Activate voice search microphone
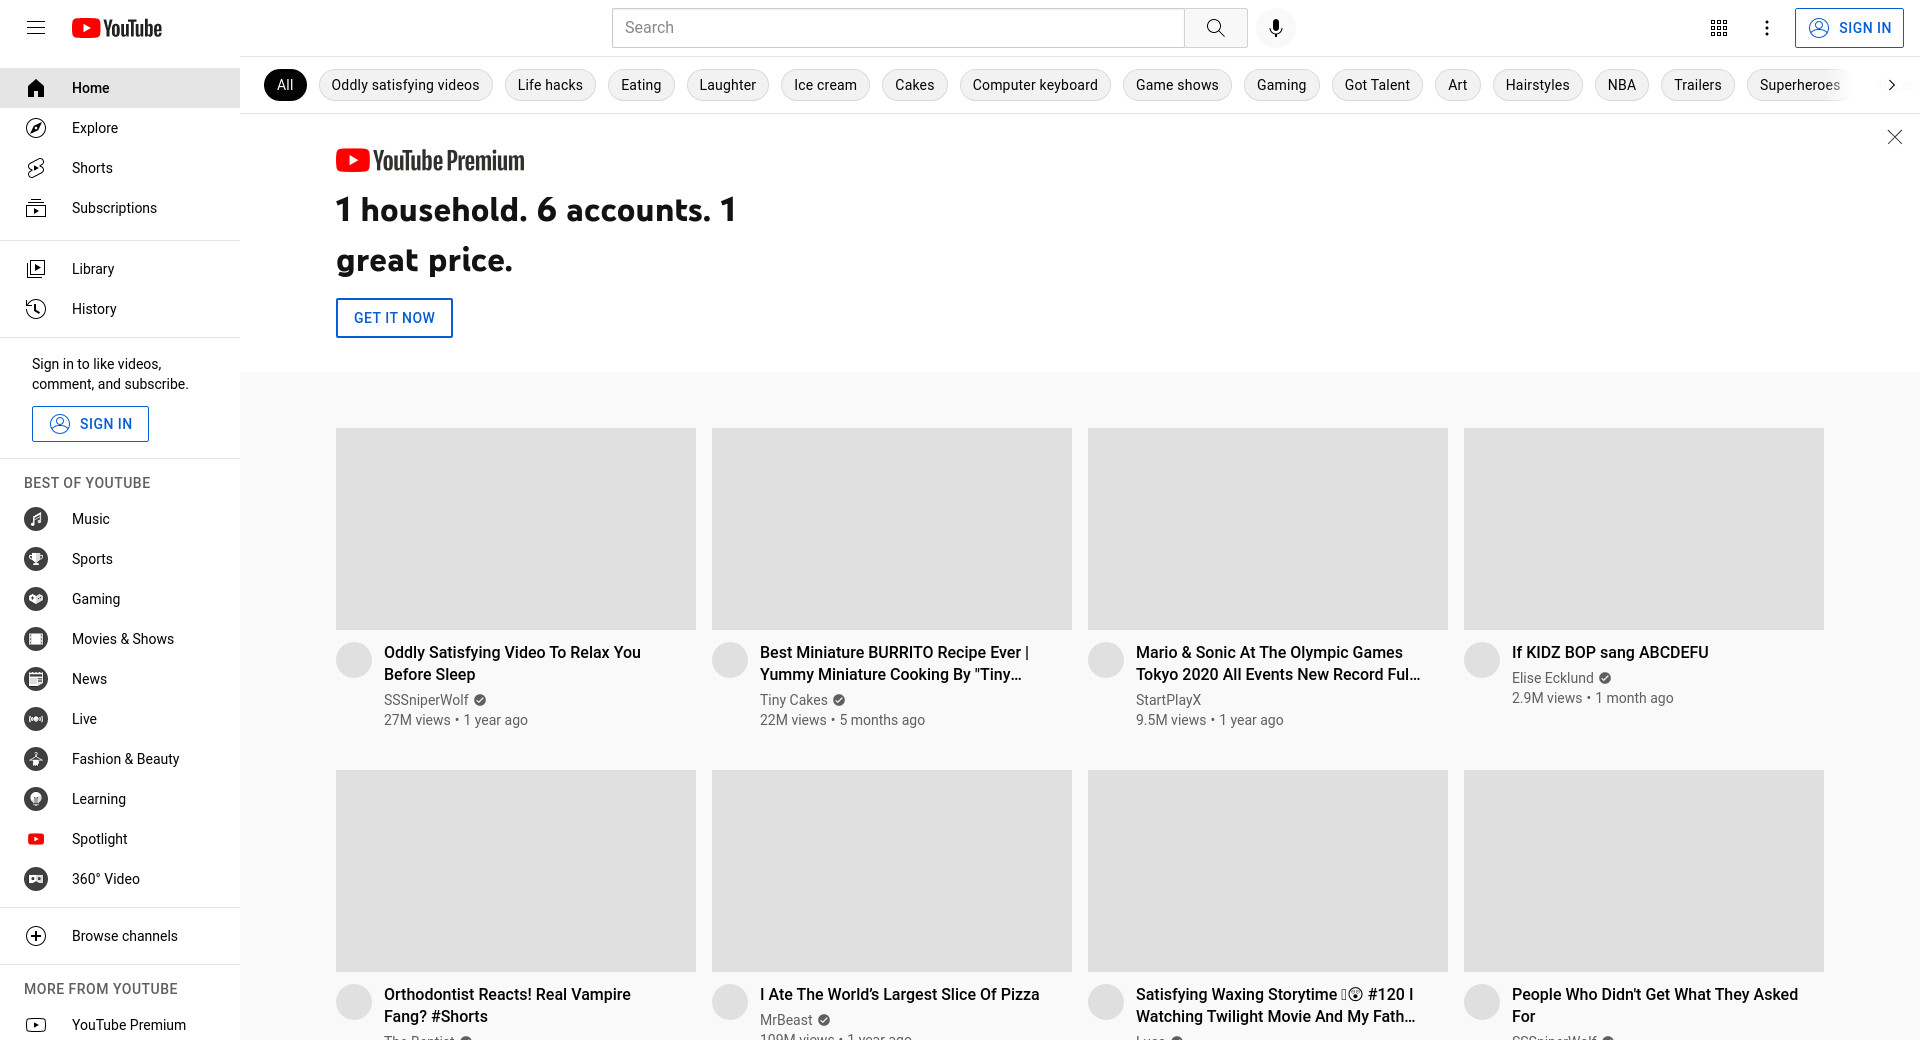 (1276, 28)
